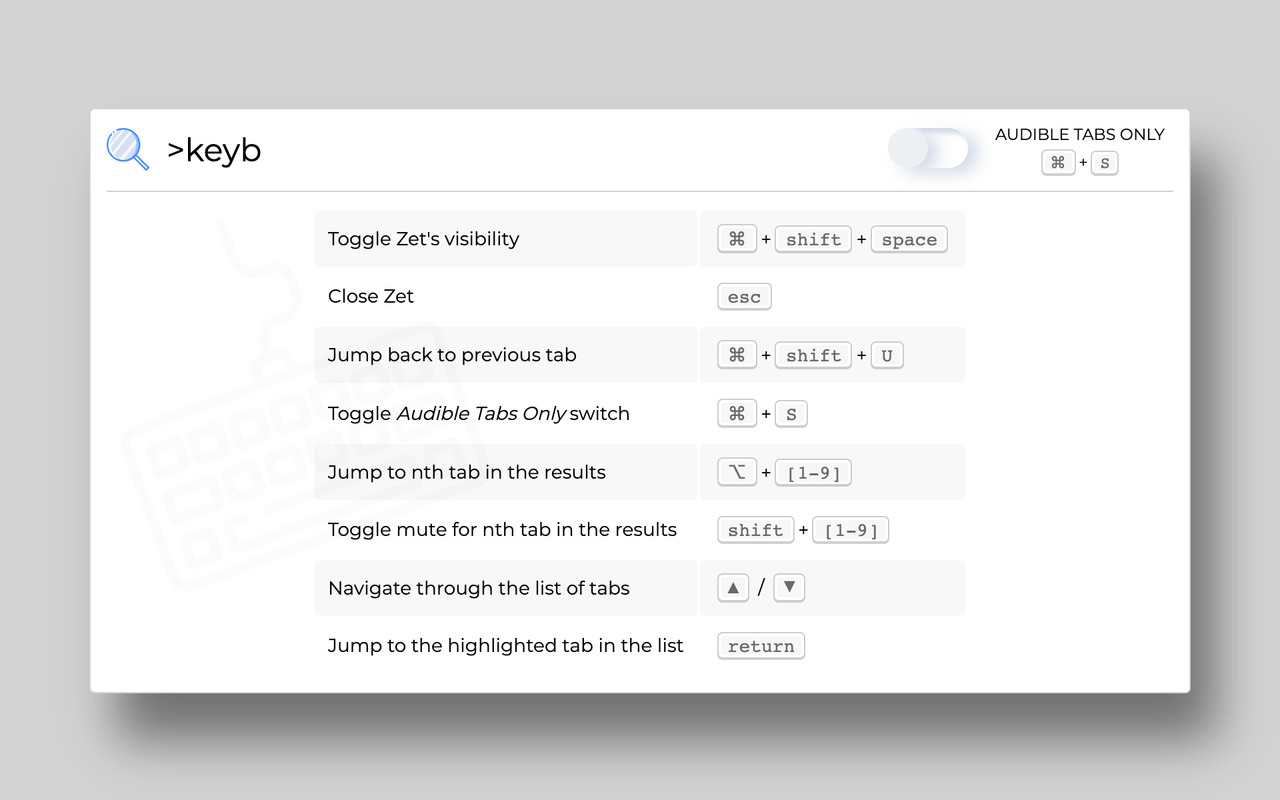Select the "Close Zet" shortcut entry
Screen dimensions: 1280x800
coord(371,296)
